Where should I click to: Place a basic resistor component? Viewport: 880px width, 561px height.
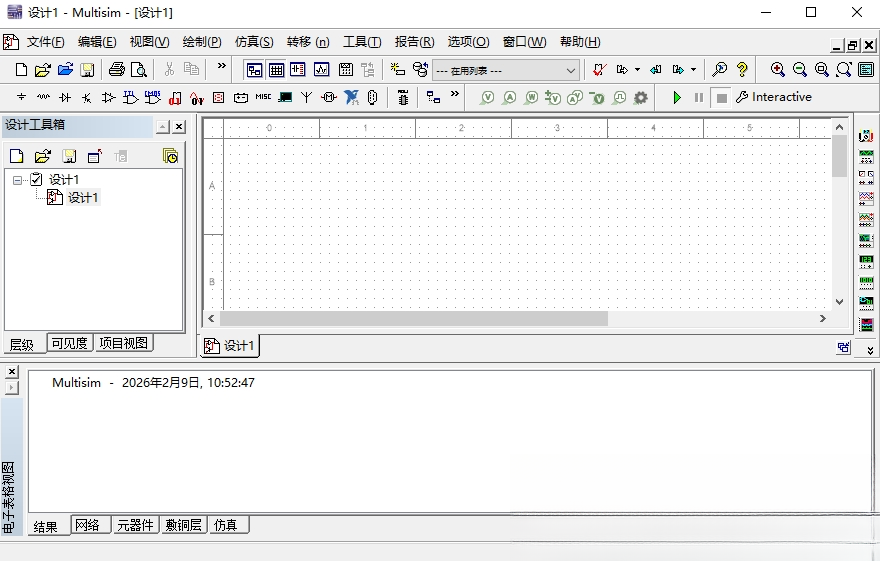[x=43, y=98]
